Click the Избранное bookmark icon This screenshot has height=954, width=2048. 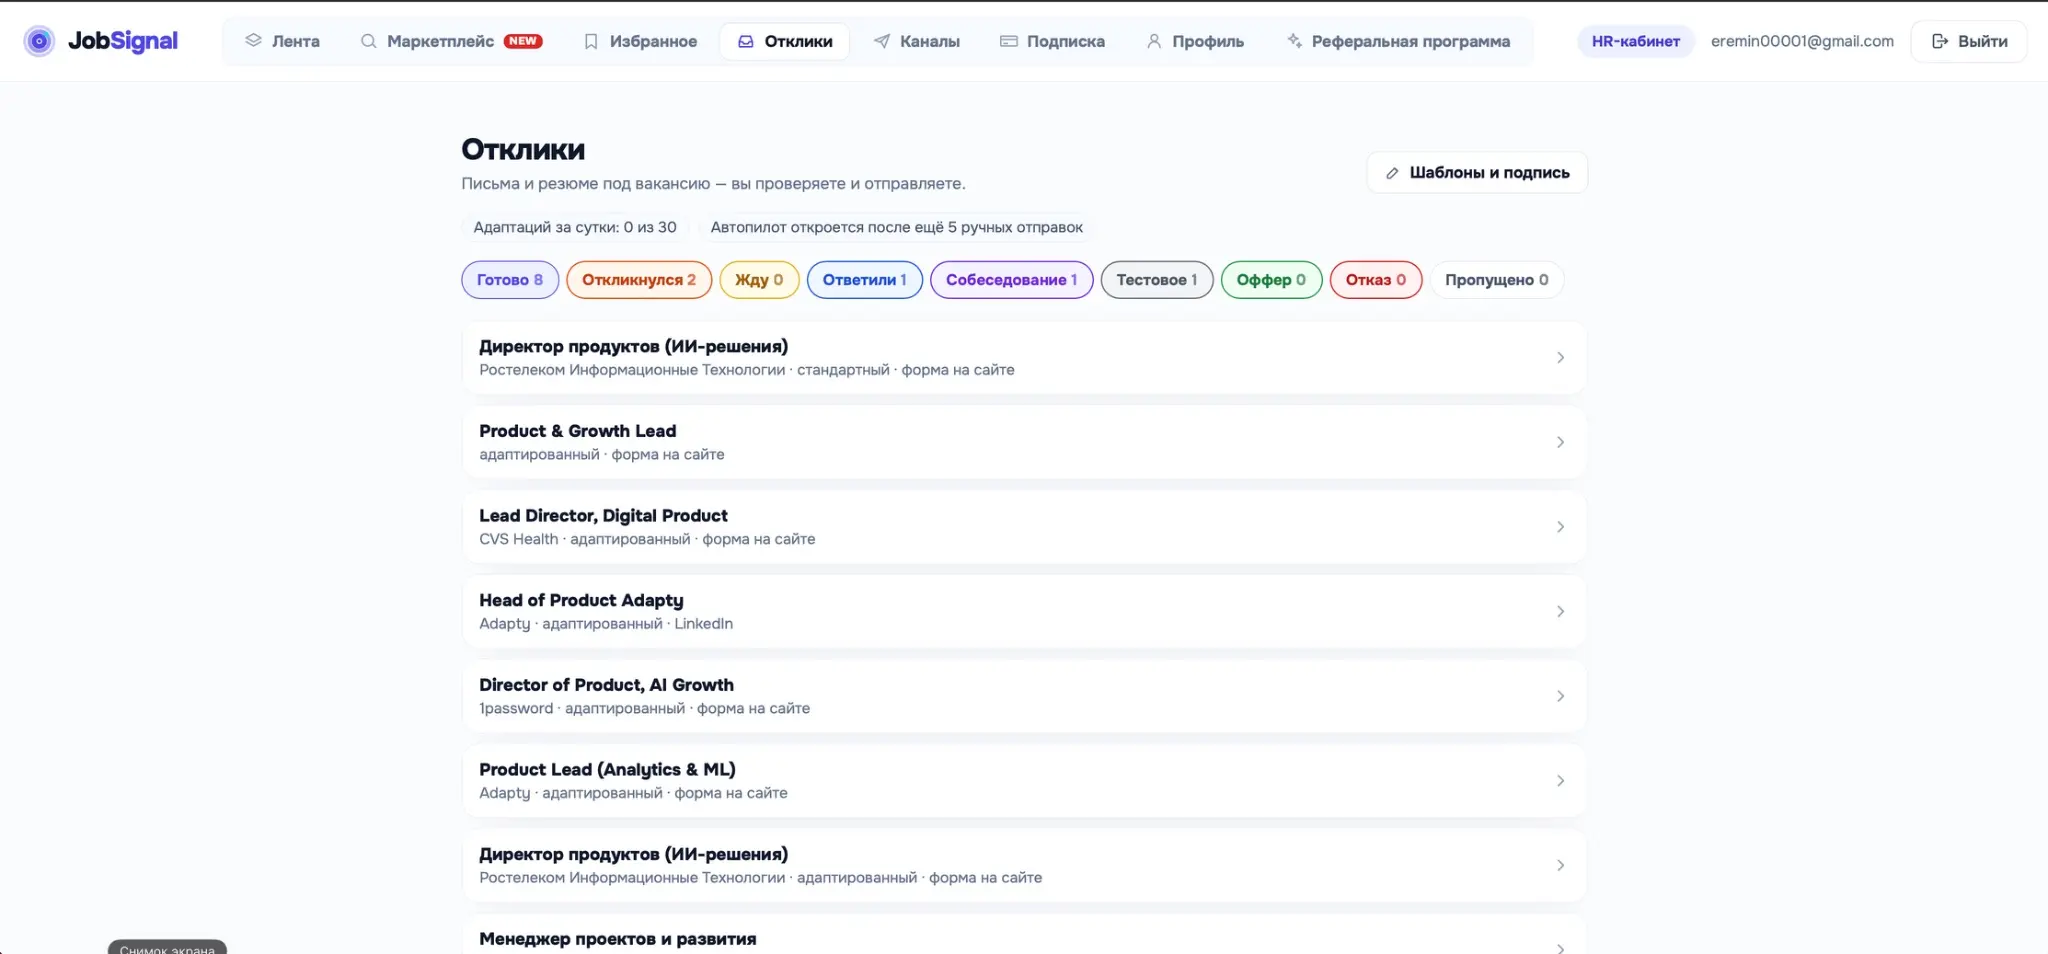coord(591,41)
